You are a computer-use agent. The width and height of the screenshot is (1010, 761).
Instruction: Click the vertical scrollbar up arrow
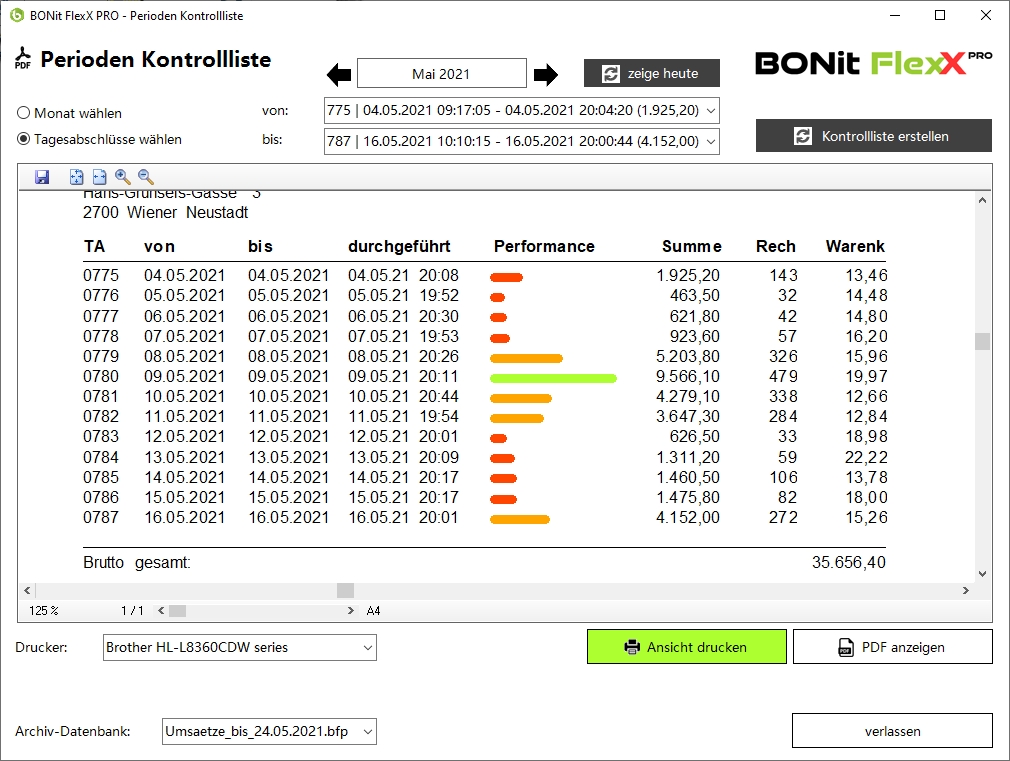pyautogui.click(x=982, y=200)
